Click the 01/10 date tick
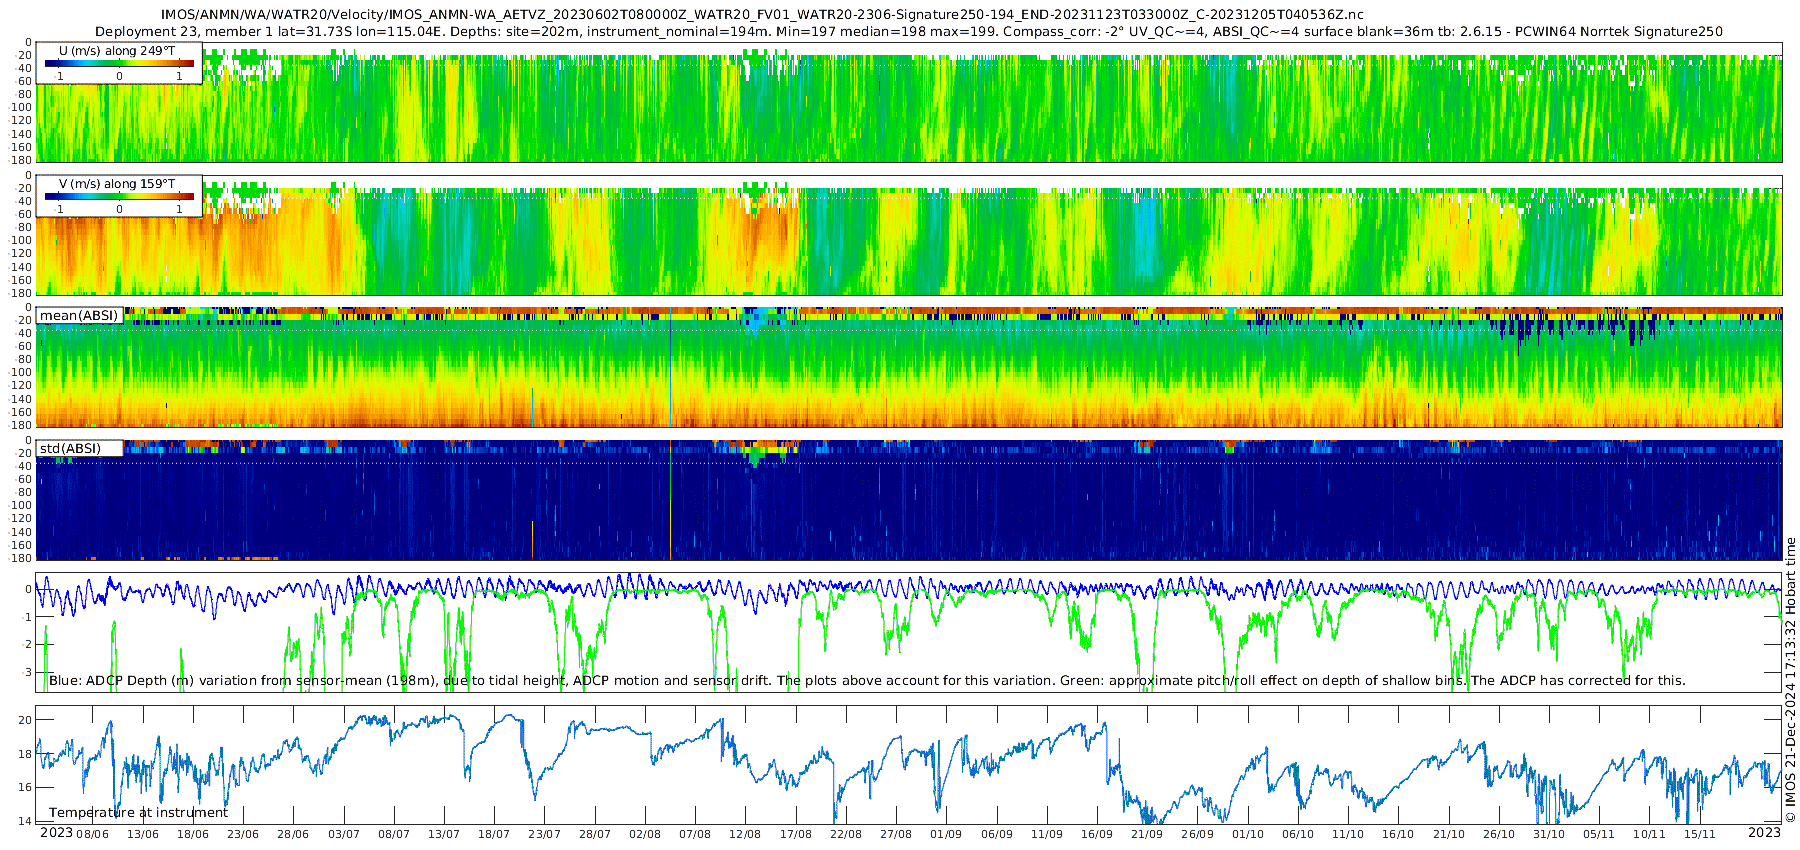The height and width of the screenshot is (850, 1800). 1247,834
